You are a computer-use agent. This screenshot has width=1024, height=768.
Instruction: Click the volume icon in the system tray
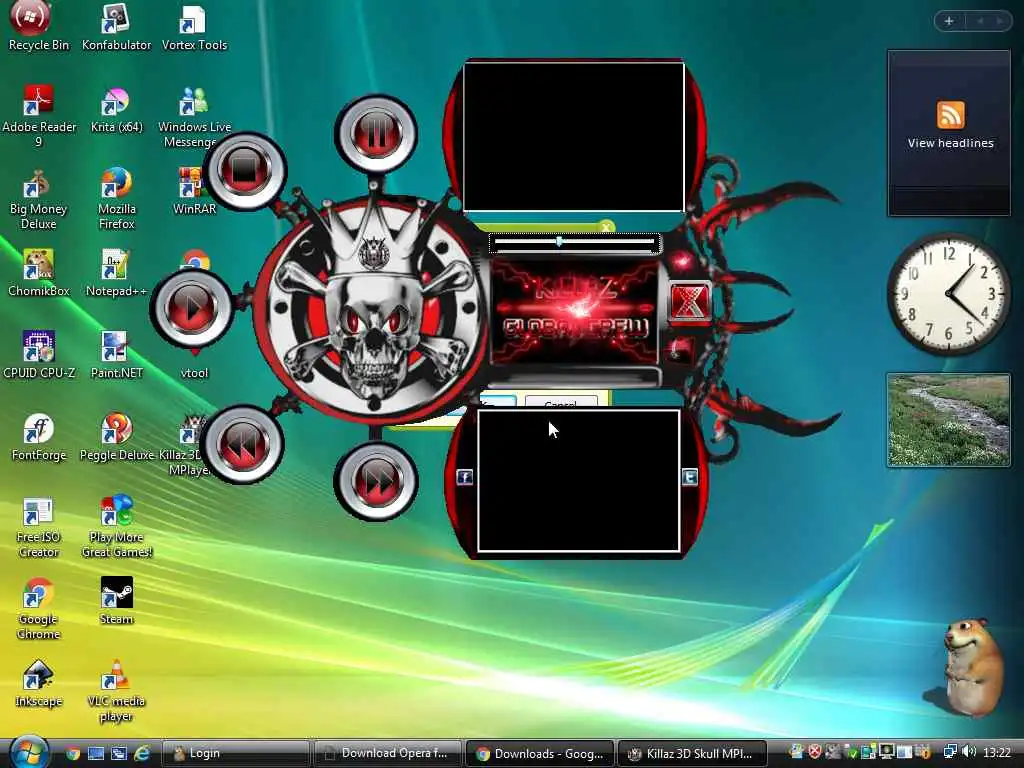pyautogui.click(x=969, y=752)
